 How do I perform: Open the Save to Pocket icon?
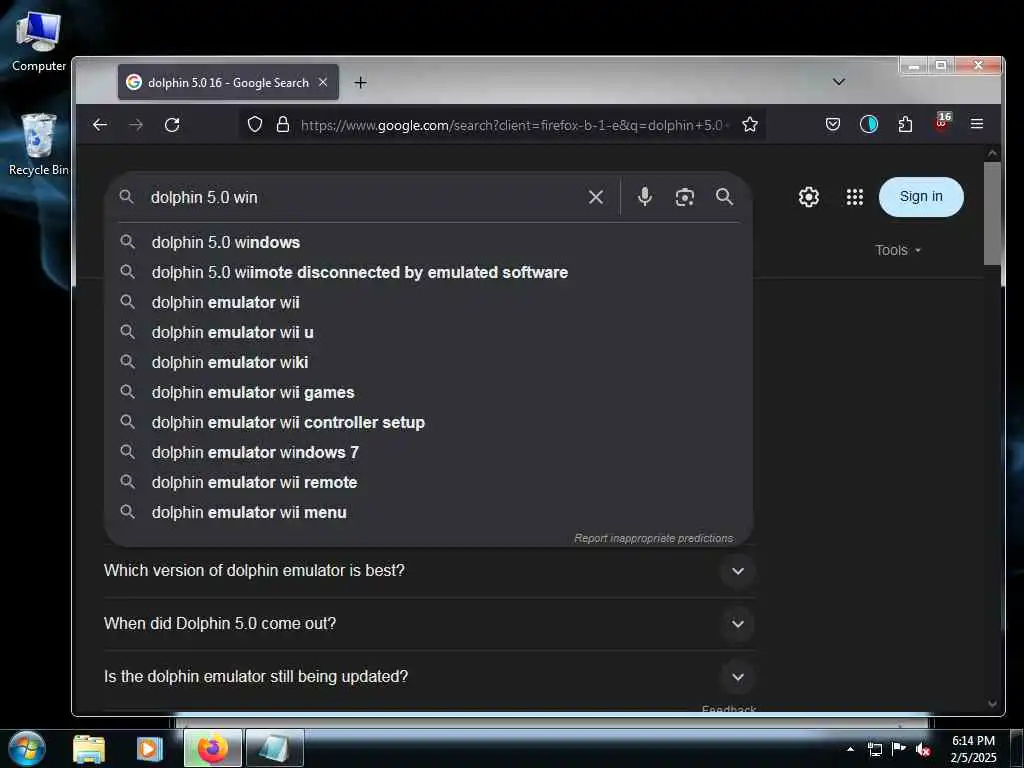pyautogui.click(x=833, y=124)
